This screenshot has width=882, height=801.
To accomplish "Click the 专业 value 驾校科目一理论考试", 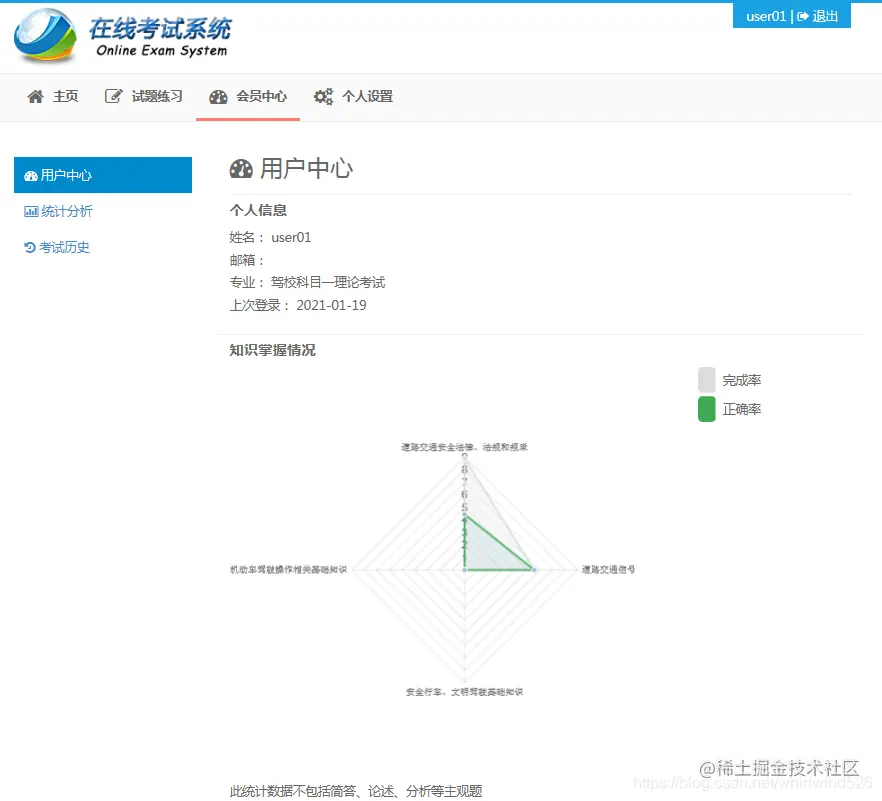I will tap(328, 282).
